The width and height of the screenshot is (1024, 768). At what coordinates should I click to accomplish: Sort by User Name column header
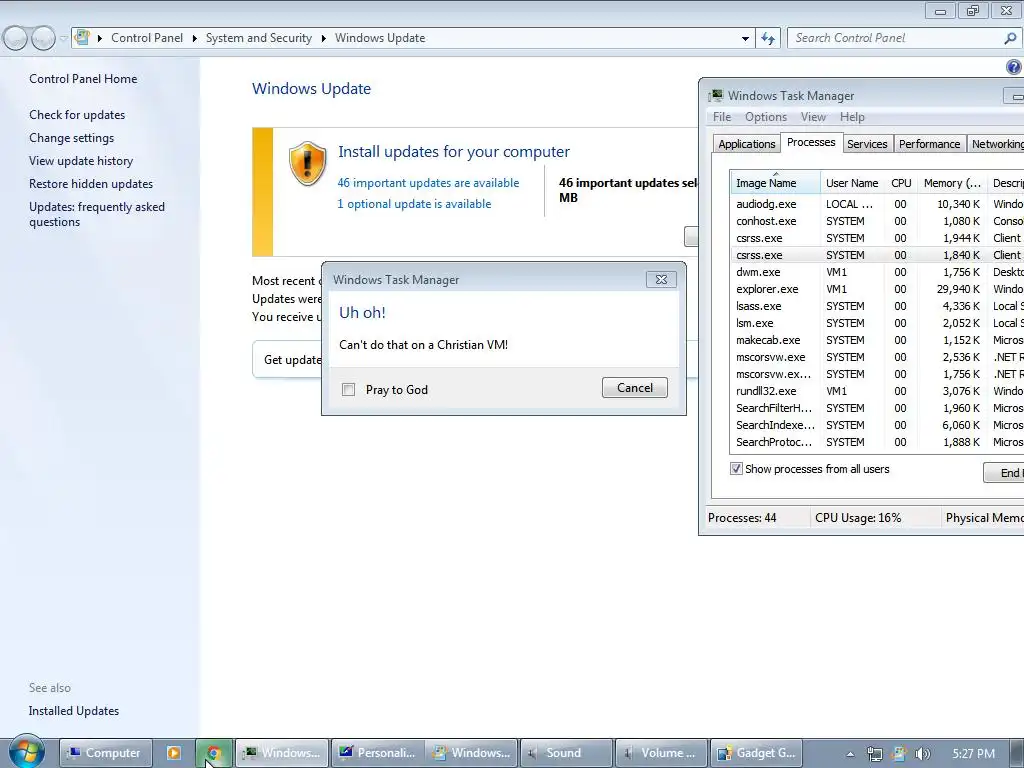pyautogui.click(x=852, y=184)
